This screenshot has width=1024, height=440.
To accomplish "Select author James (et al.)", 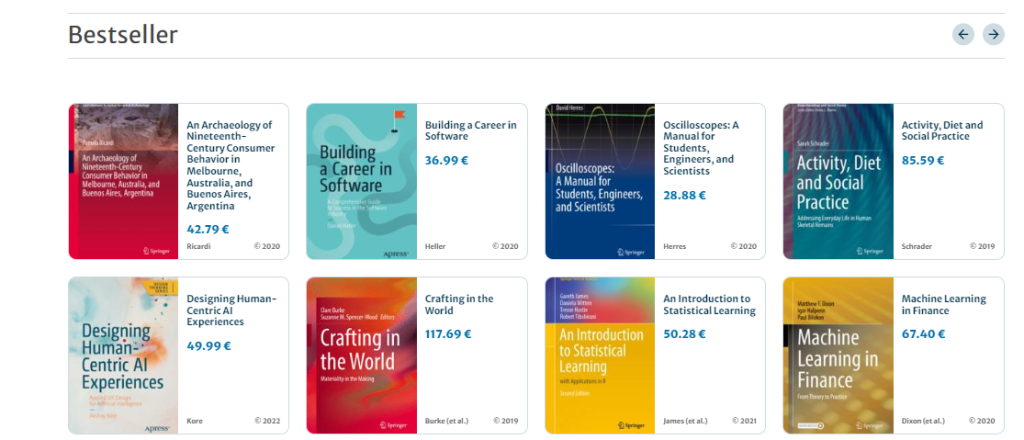I will coord(686,421).
